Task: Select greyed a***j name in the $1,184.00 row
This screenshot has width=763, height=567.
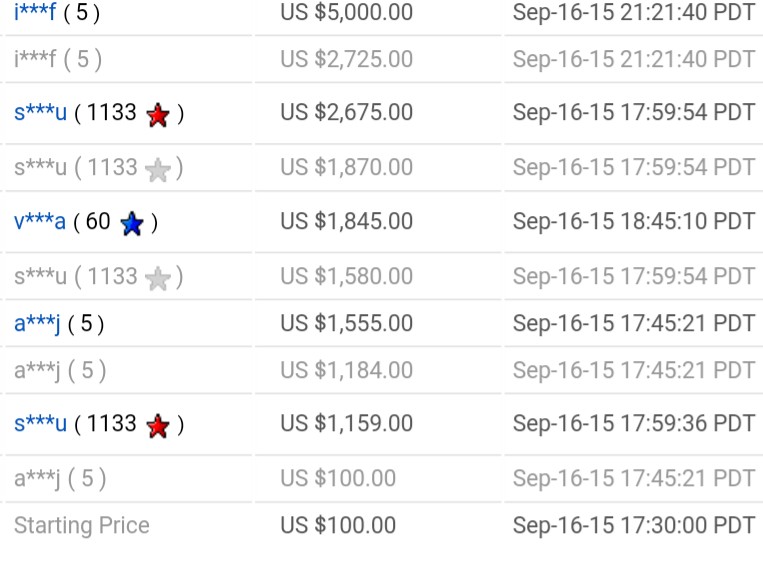Action: (x=37, y=371)
